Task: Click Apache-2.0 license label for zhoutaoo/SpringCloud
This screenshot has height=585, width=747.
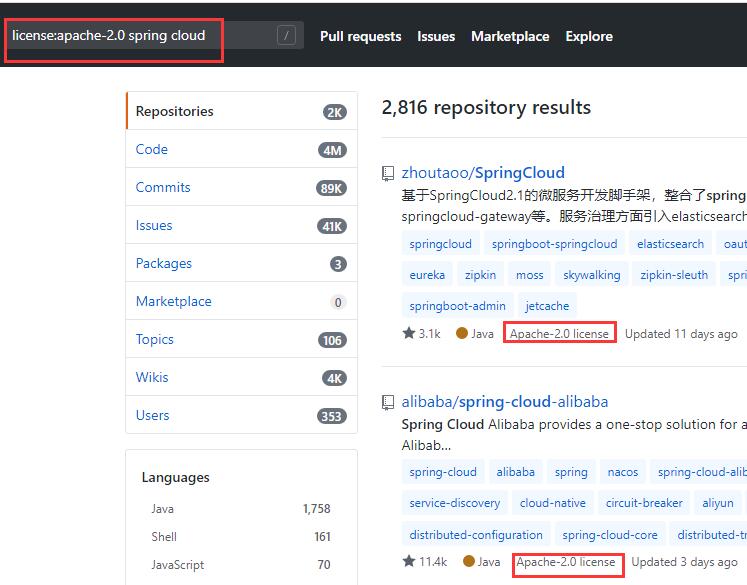Action: click(x=559, y=334)
